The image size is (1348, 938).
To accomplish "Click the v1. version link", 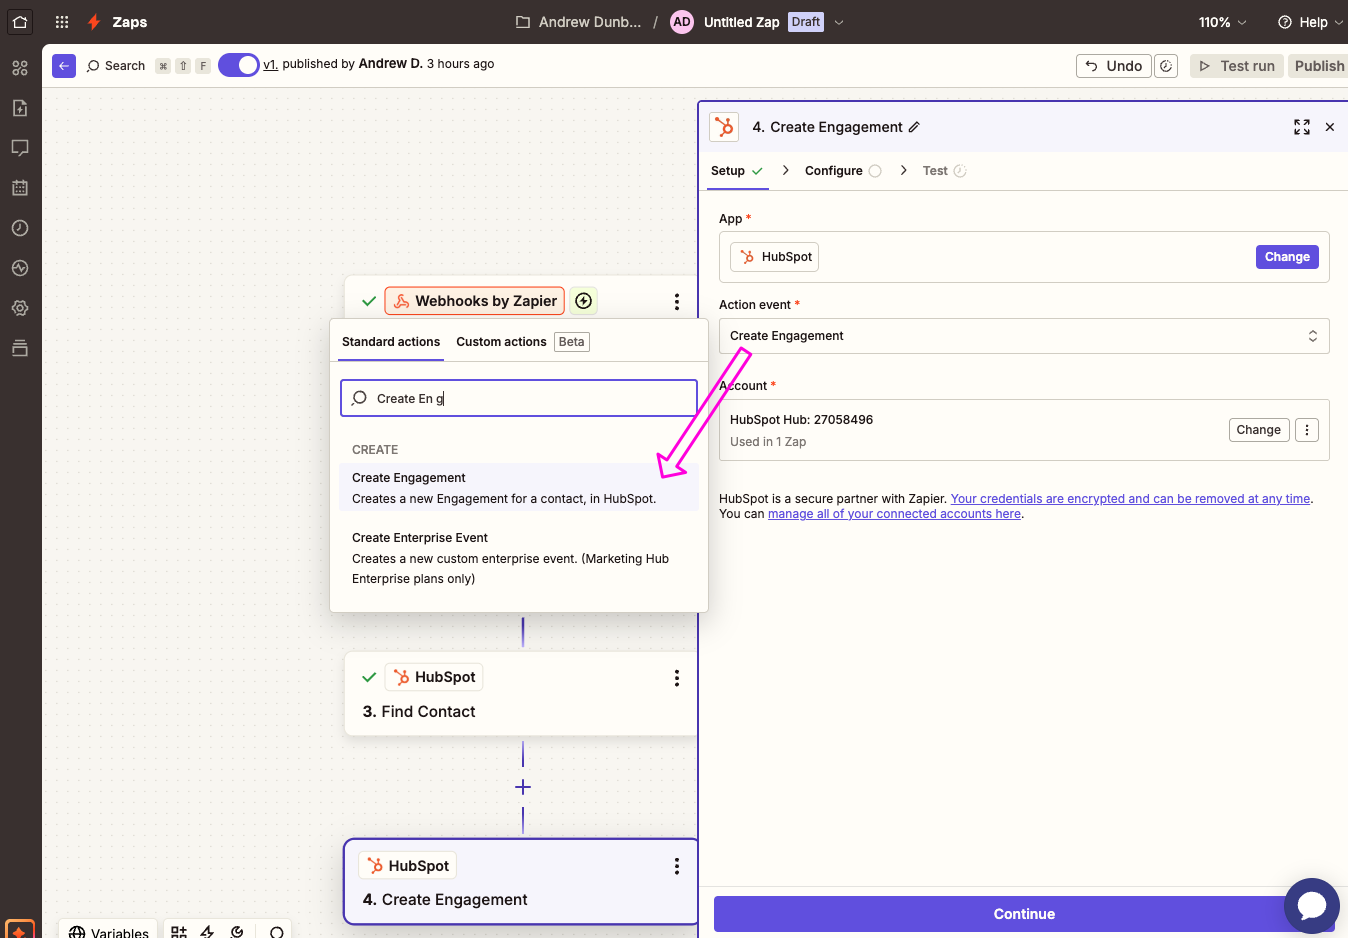I will coord(270,64).
